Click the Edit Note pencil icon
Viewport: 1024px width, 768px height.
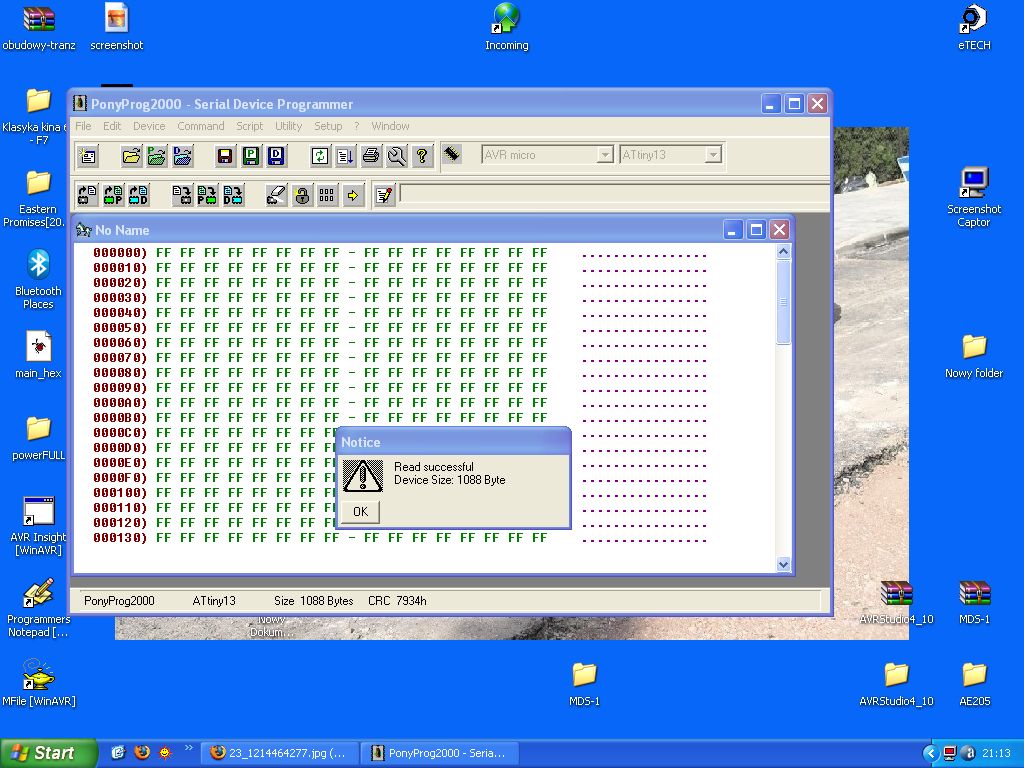384,195
